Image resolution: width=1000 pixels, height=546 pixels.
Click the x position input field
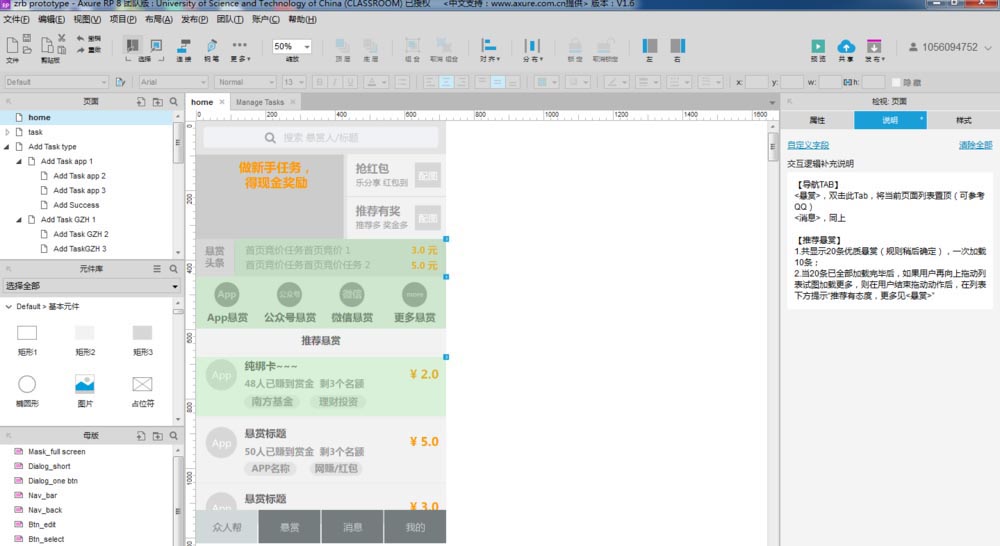pyautogui.click(x=756, y=82)
